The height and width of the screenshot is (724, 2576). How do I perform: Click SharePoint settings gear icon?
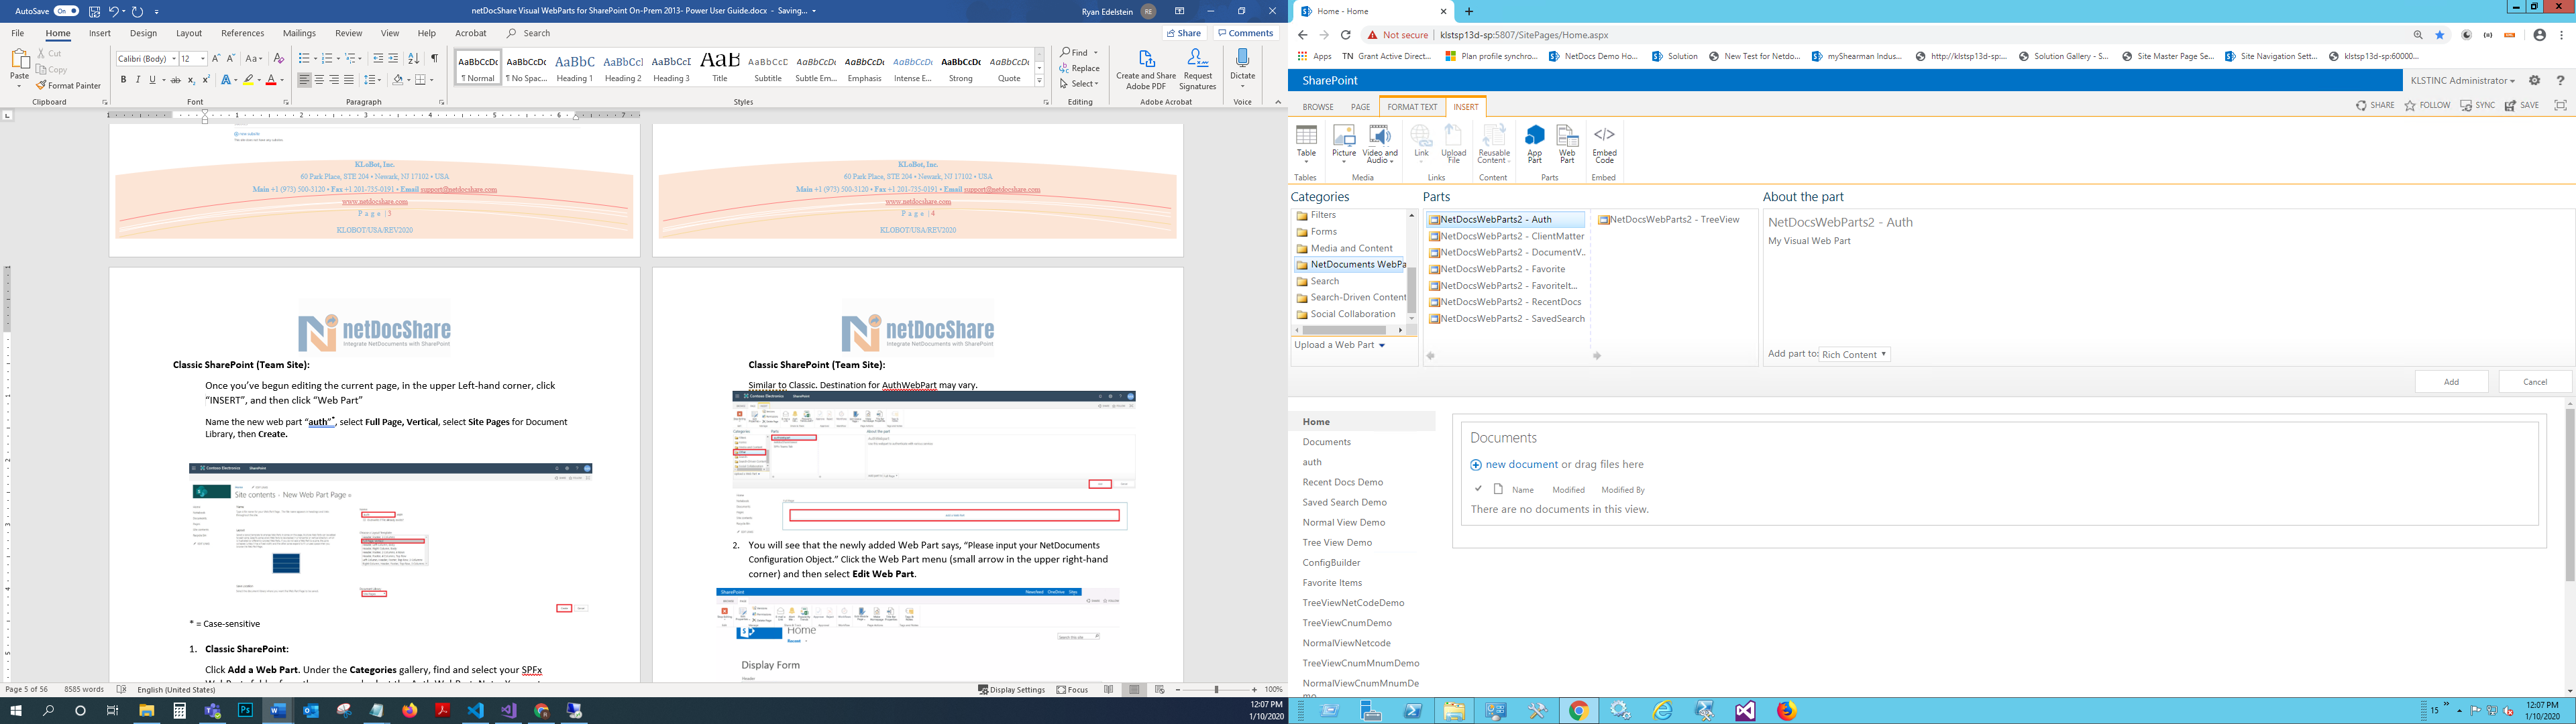click(2534, 80)
